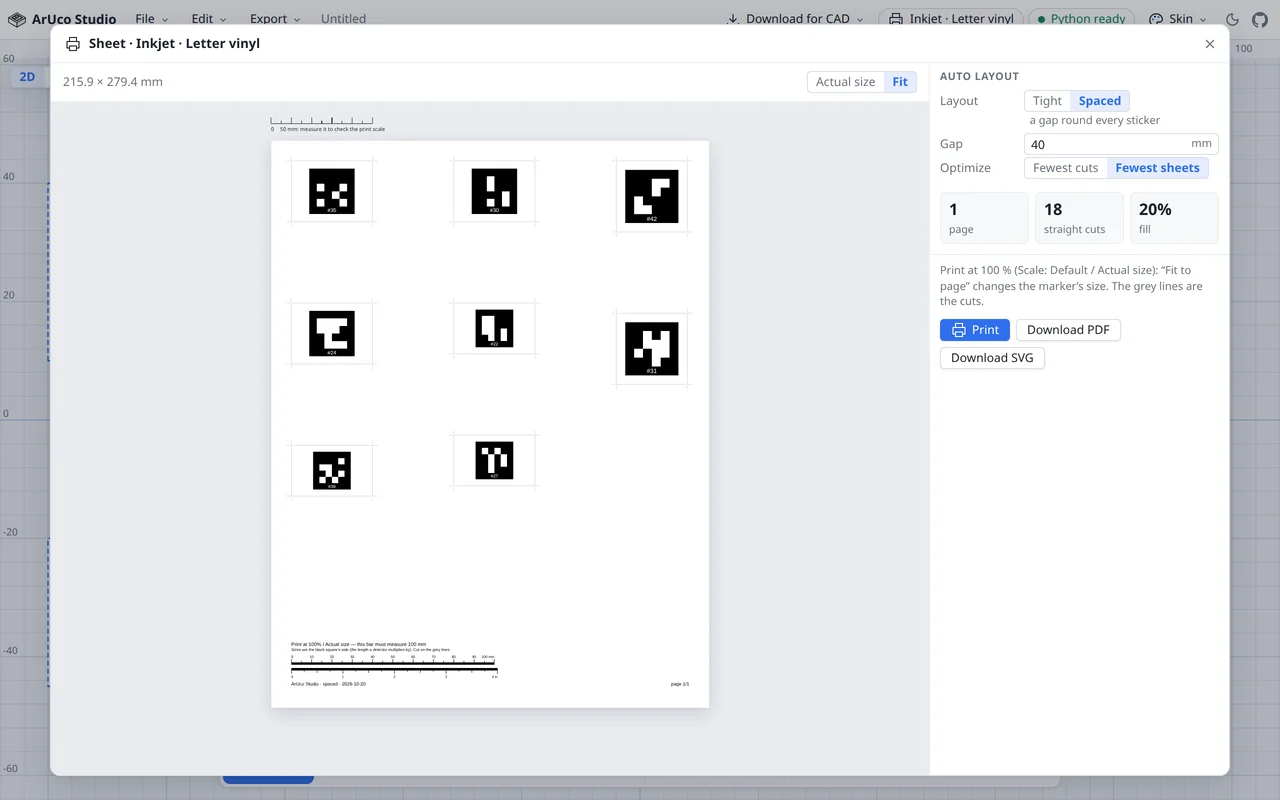Switch preview to Actual size

(x=845, y=82)
